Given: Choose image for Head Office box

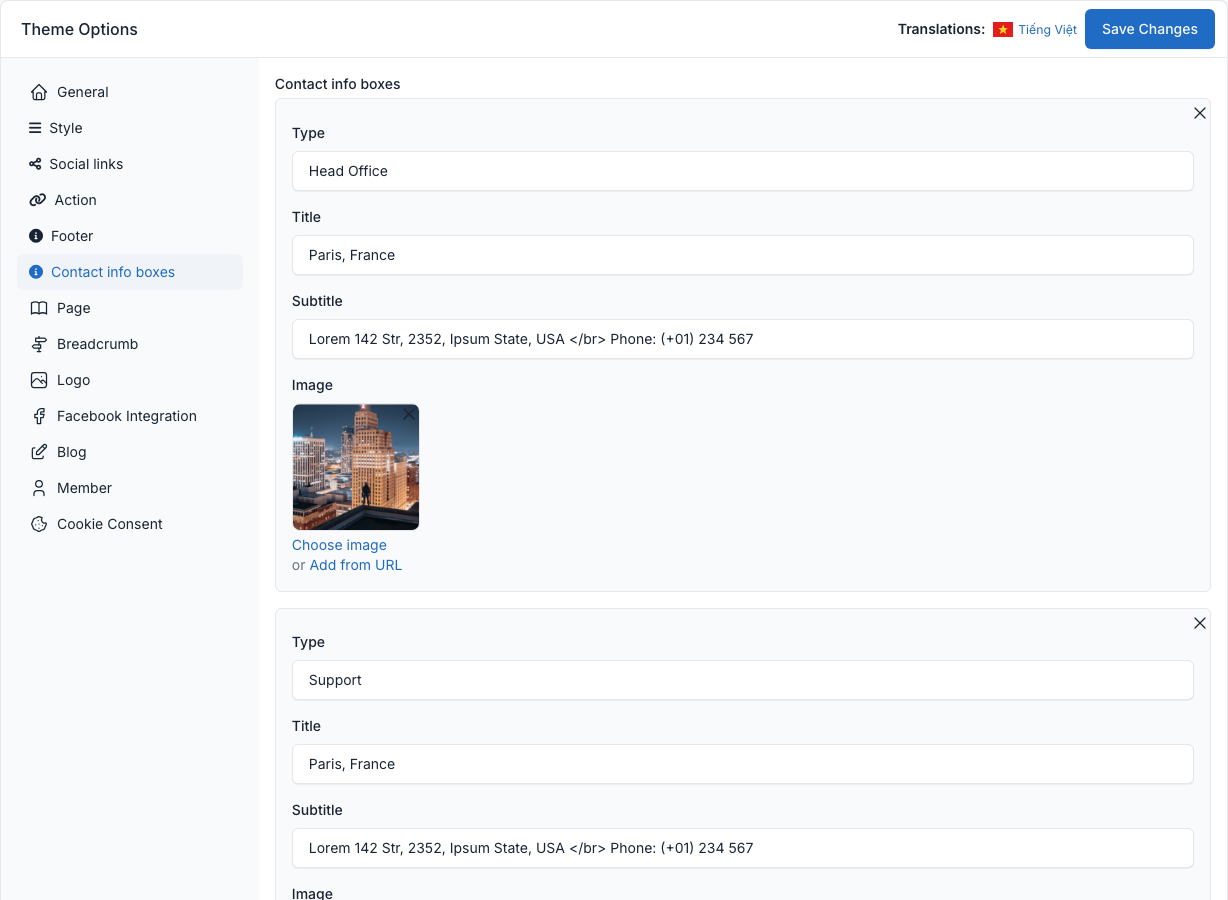Looking at the screenshot, I should [339, 545].
